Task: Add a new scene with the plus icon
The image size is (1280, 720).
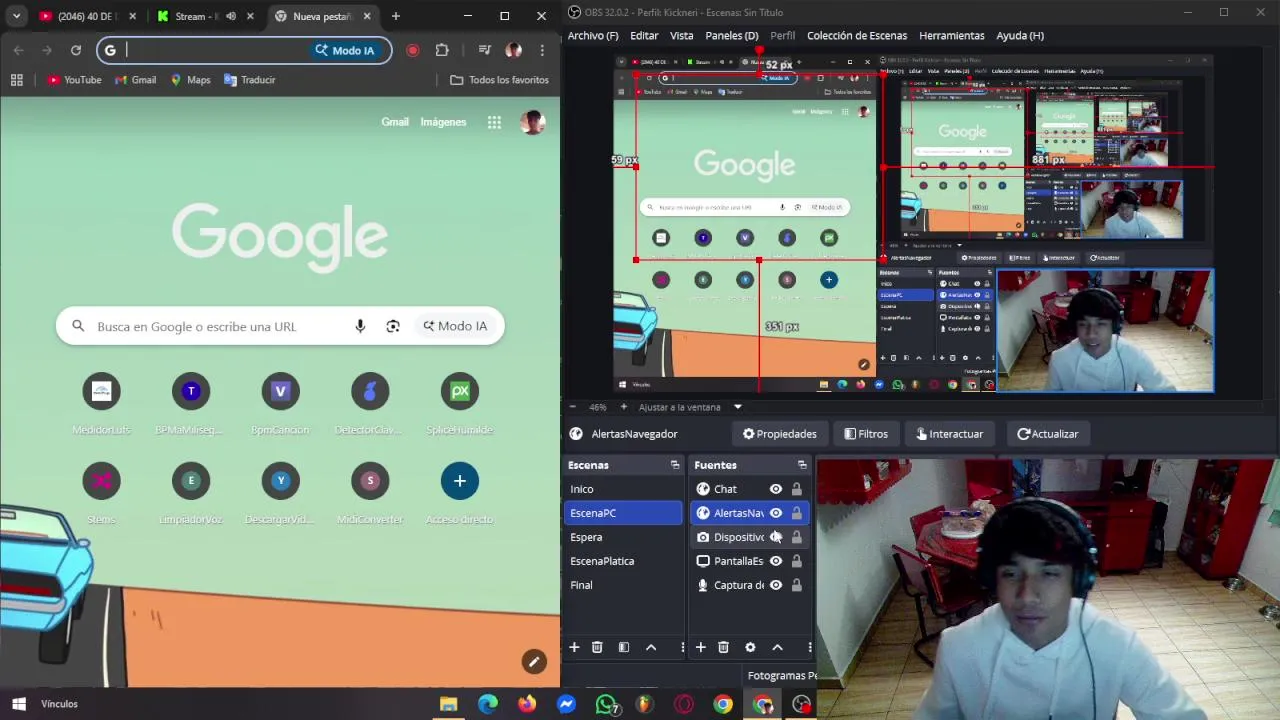Action: coord(574,647)
